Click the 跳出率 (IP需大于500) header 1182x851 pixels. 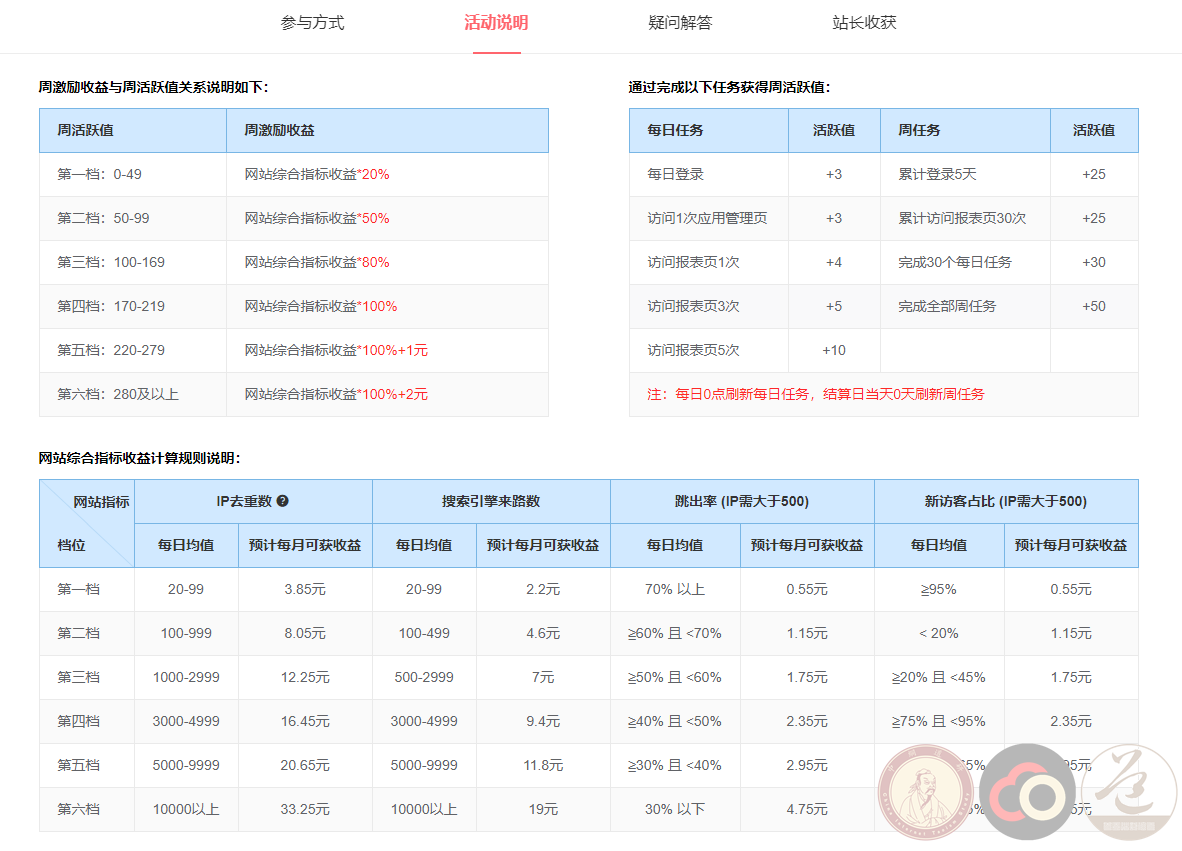click(742, 501)
